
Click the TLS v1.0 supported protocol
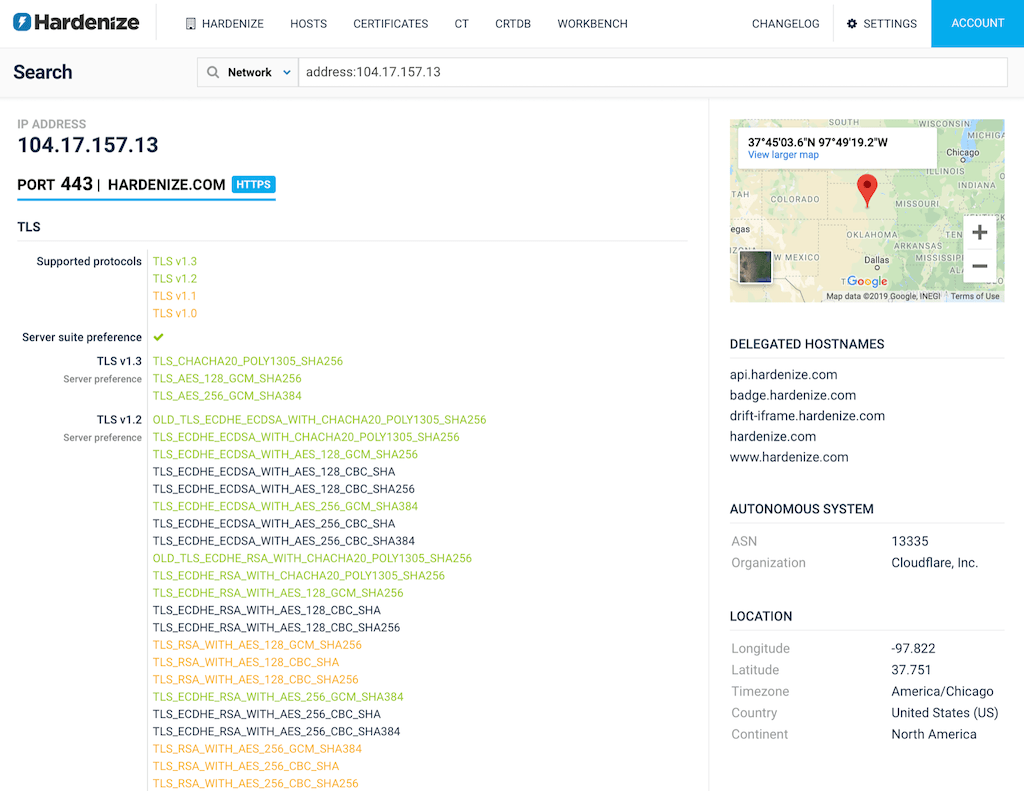174,314
